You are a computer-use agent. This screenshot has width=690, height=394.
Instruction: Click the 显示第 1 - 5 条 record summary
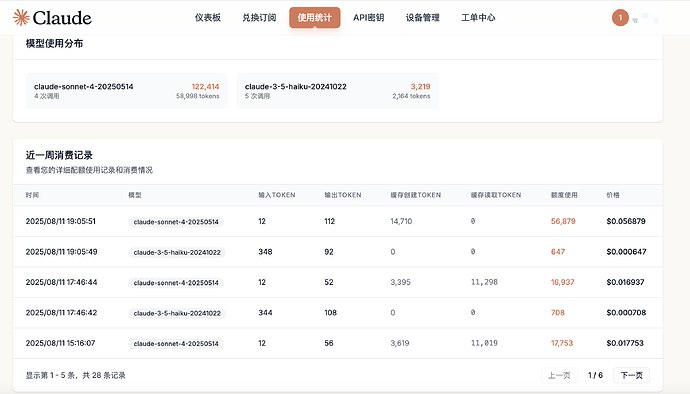(x=75, y=376)
